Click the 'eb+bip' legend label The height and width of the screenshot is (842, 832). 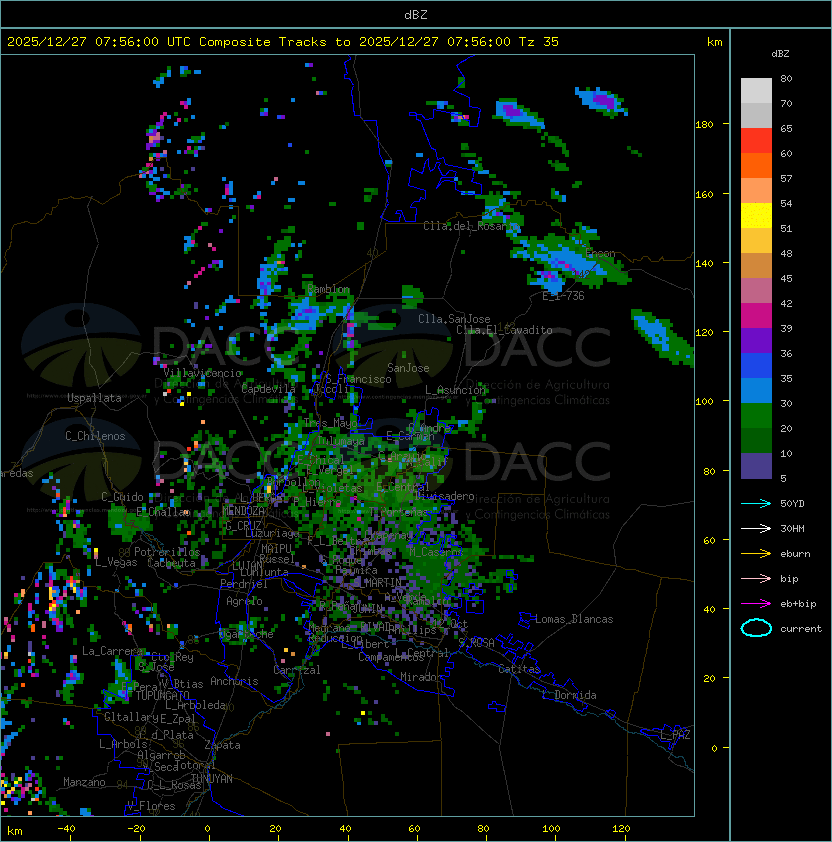coord(798,604)
